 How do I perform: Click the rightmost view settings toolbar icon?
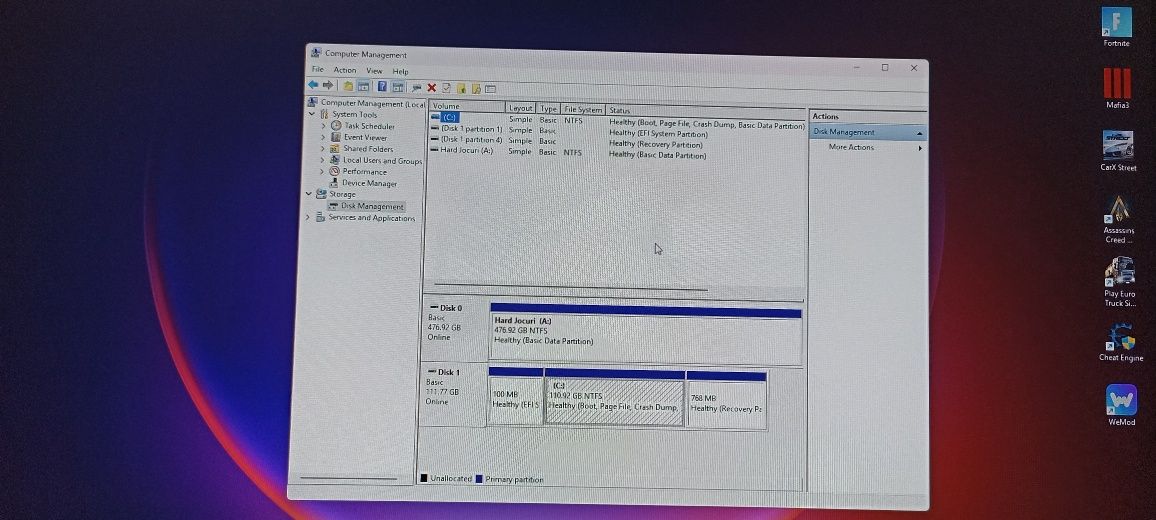point(490,89)
